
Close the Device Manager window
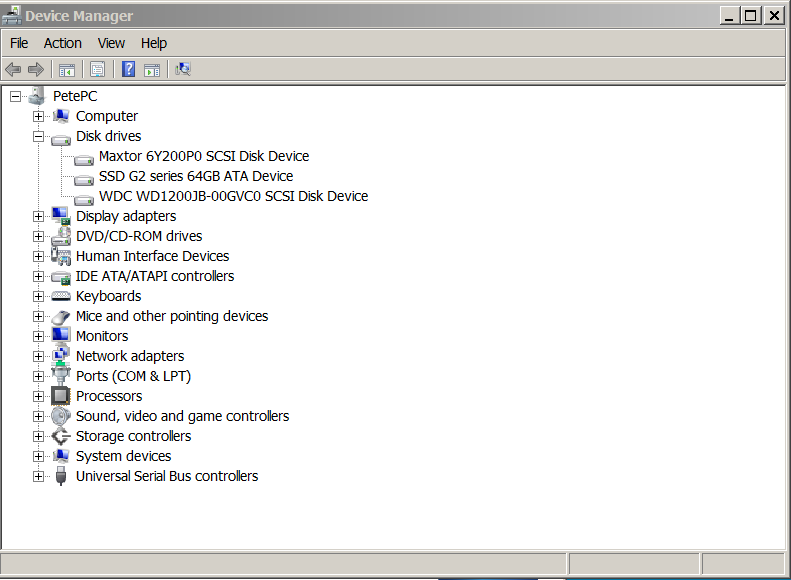click(774, 16)
